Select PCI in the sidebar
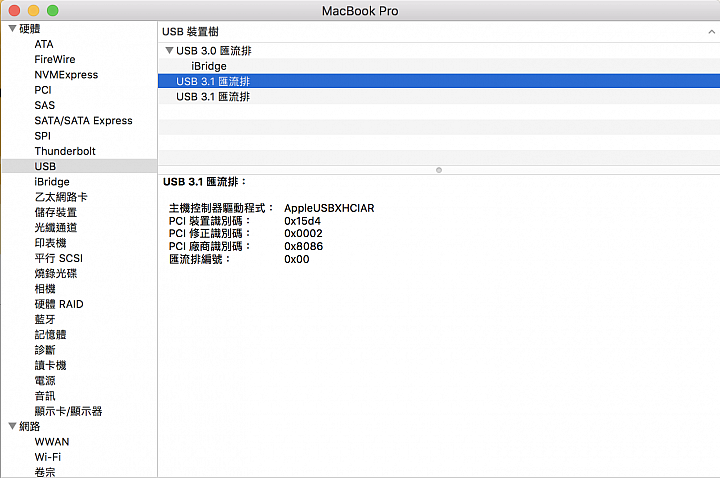720x478 pixels. [x=43, y=90]
